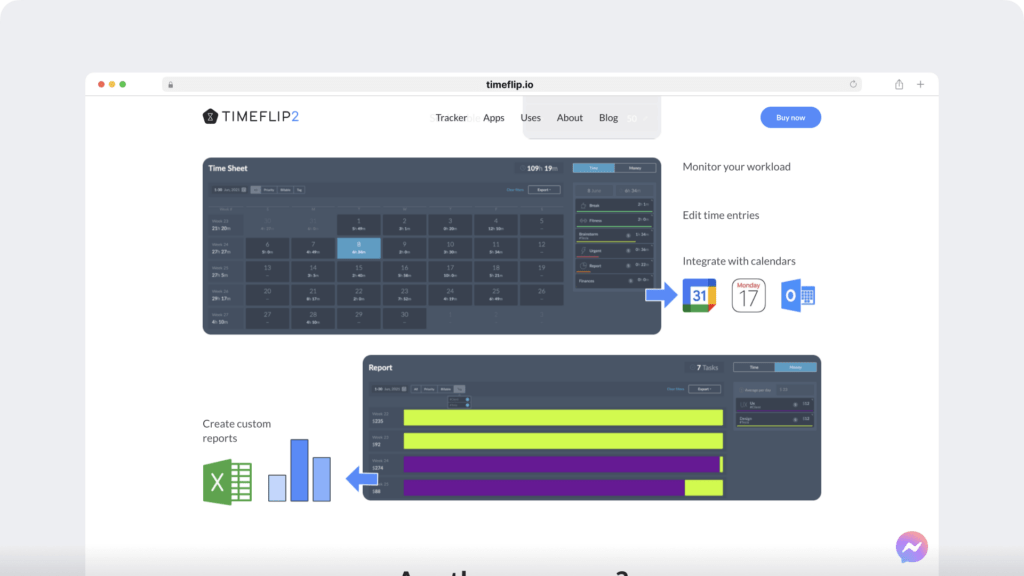Go to the Blog section
This screenshot has width=1024, height=576.
[x=608, y=117]
